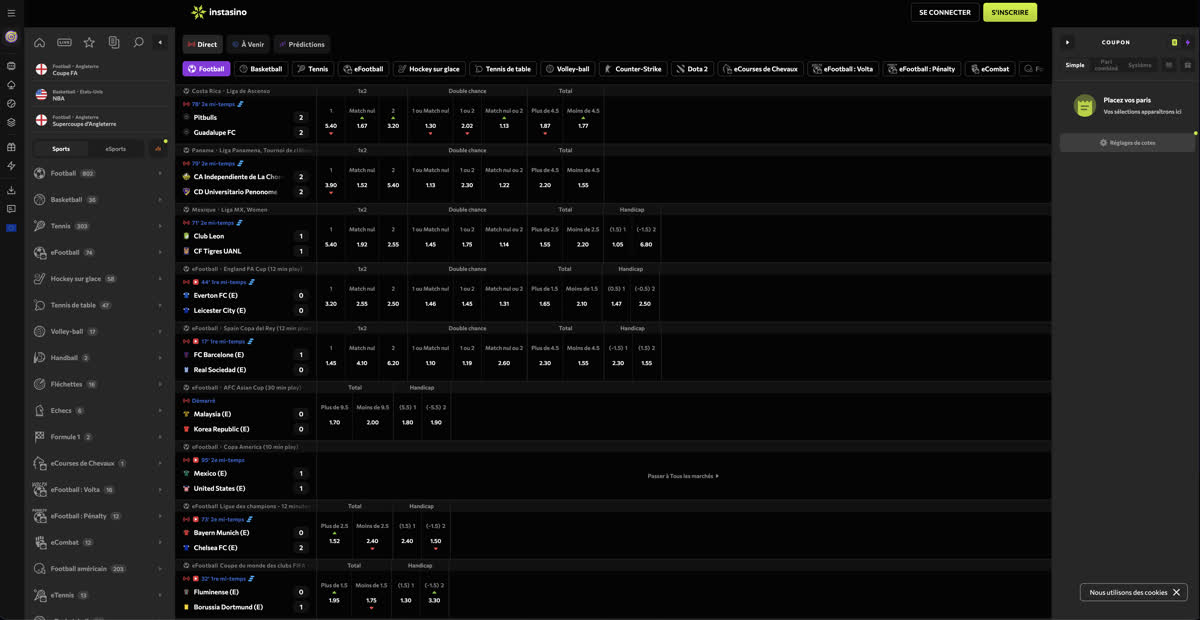
Task: Expand the Football américain sidebar category
Action: (x=98, y=569)
